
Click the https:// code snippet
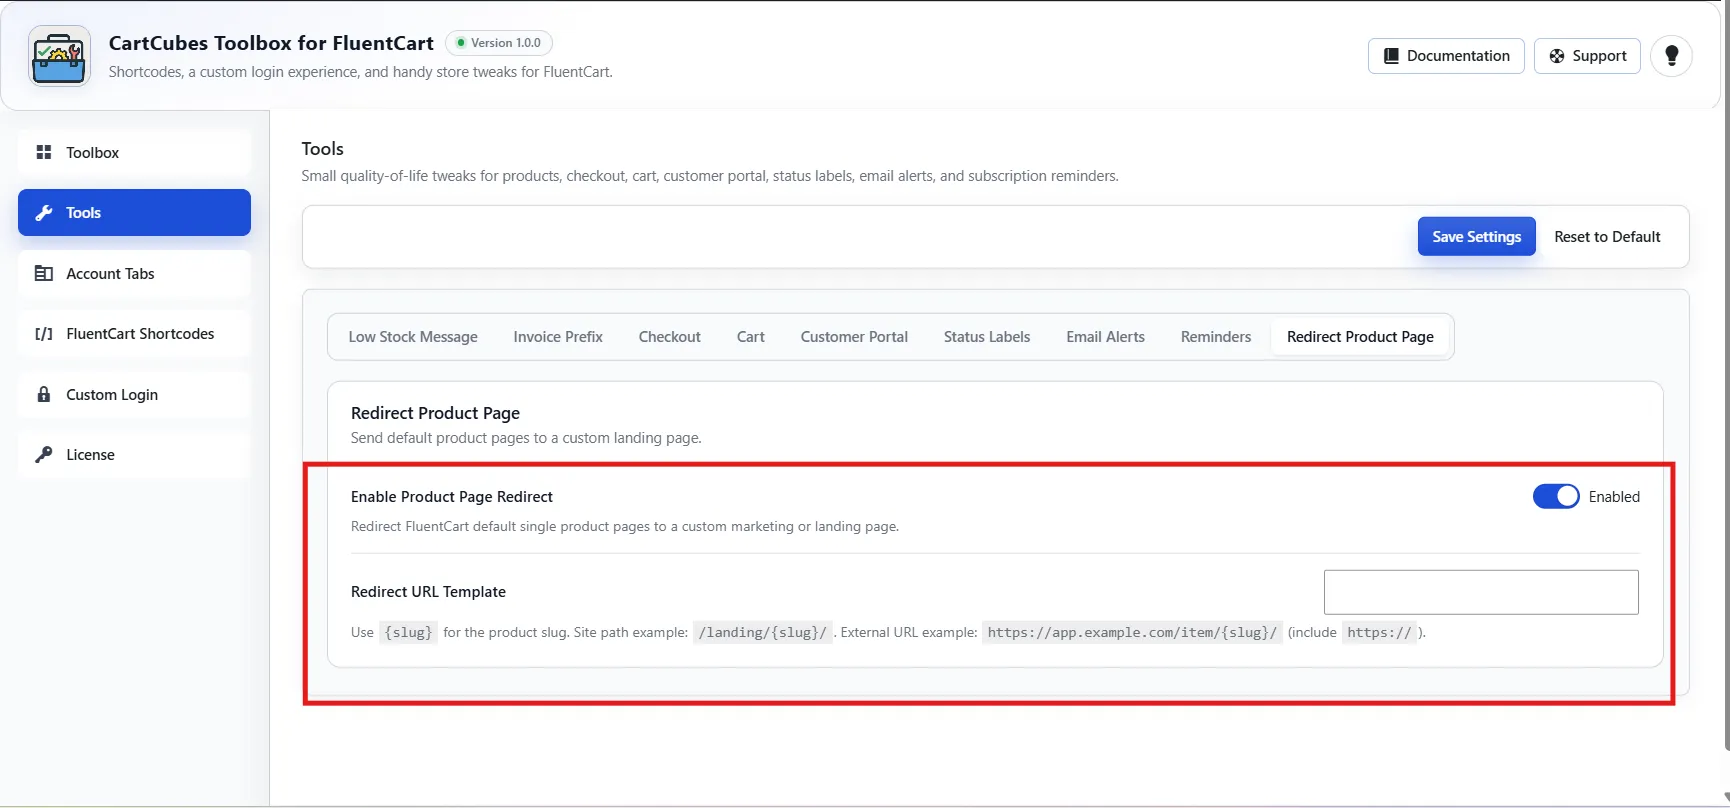click(x=1379, y=632)
